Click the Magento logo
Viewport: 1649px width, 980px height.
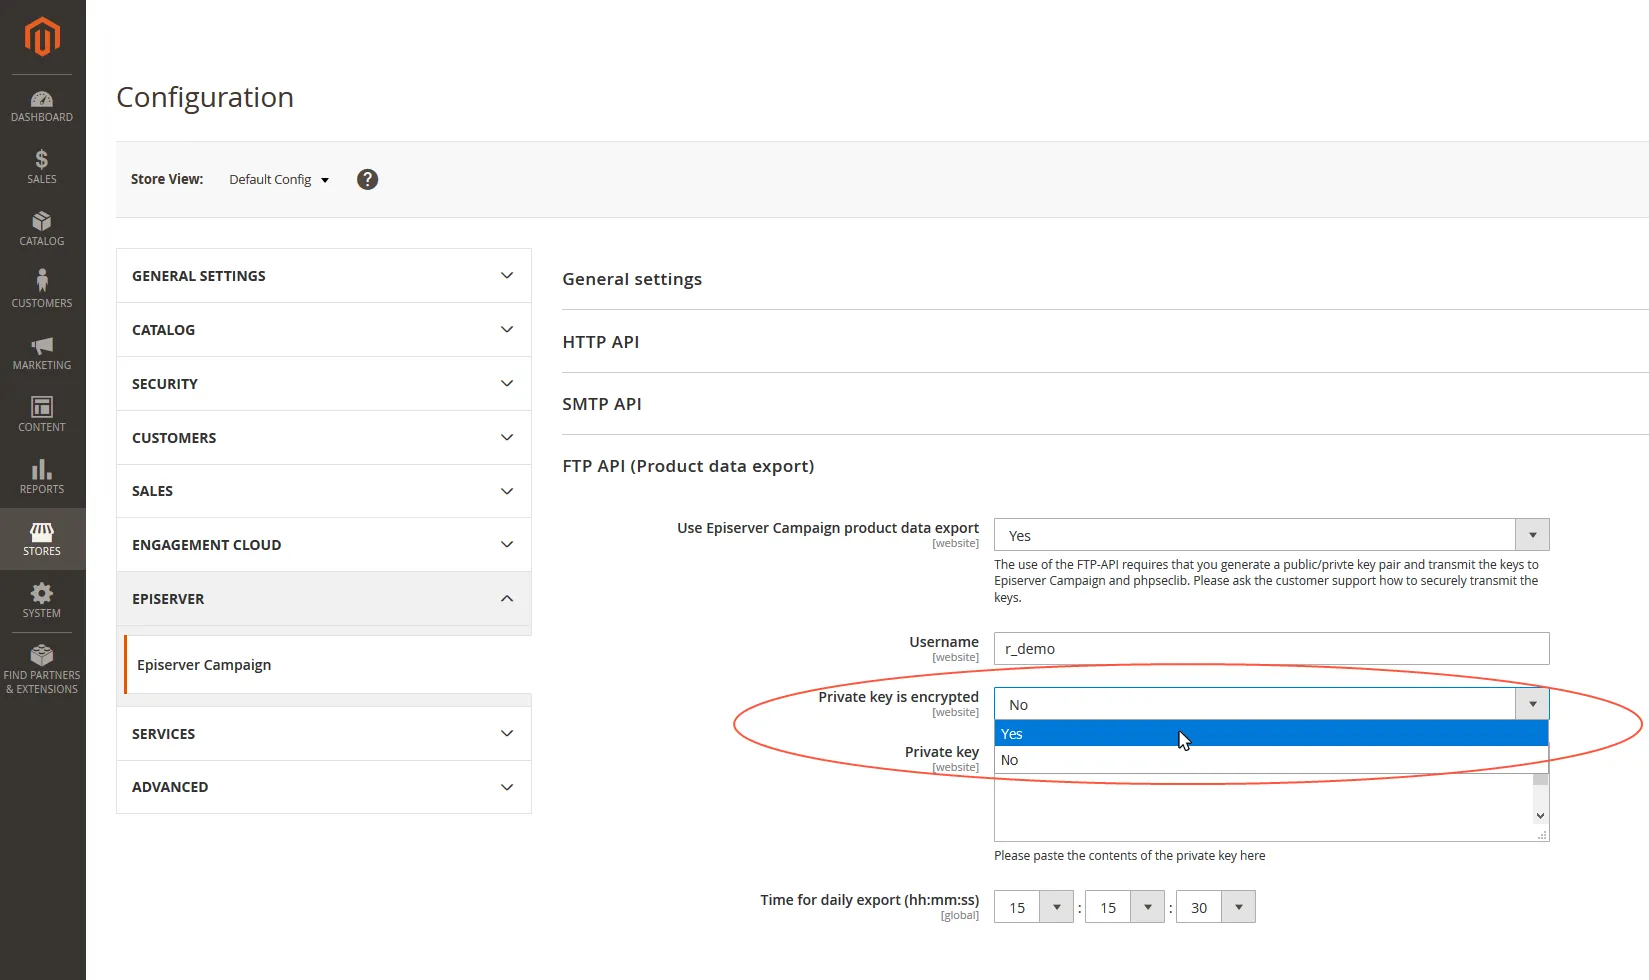pos(42,37)
